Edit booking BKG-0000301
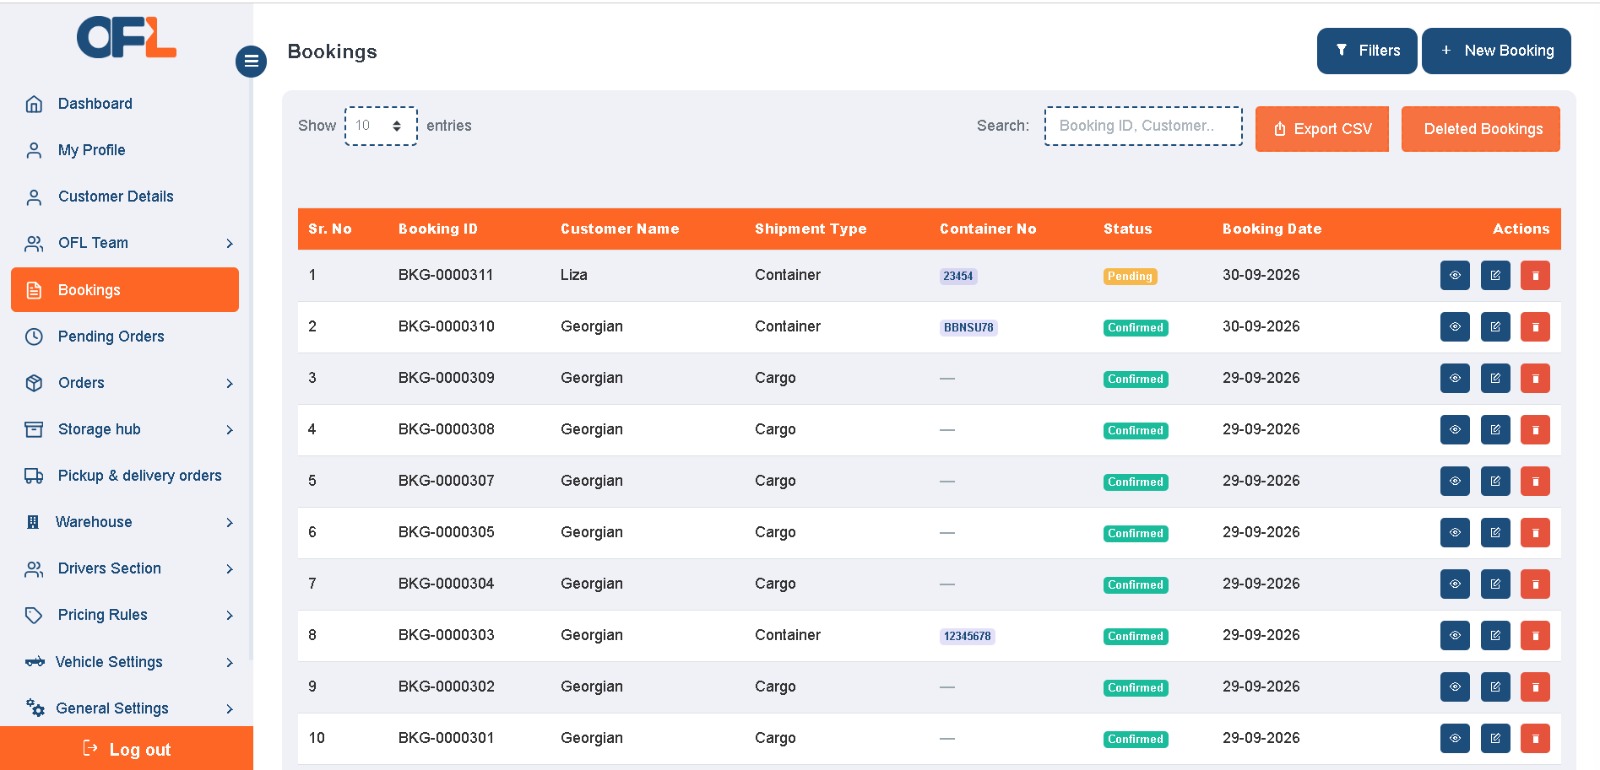The height and width of the screenshot is (770, 1600). pyautogui.click(x=1495, y=738)
